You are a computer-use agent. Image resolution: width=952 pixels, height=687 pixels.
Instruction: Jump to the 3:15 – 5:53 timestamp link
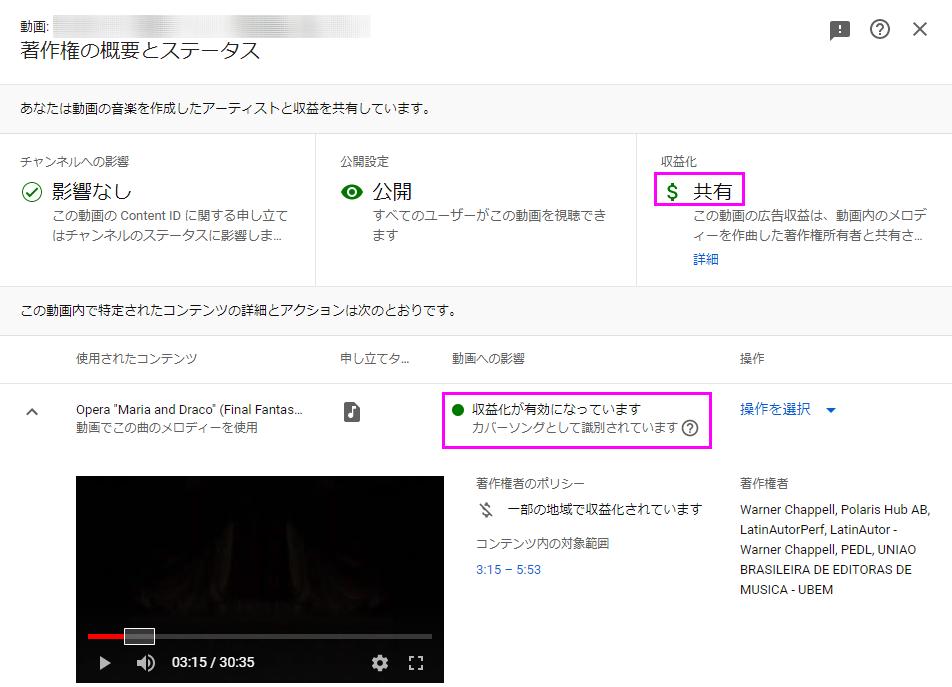508,569
